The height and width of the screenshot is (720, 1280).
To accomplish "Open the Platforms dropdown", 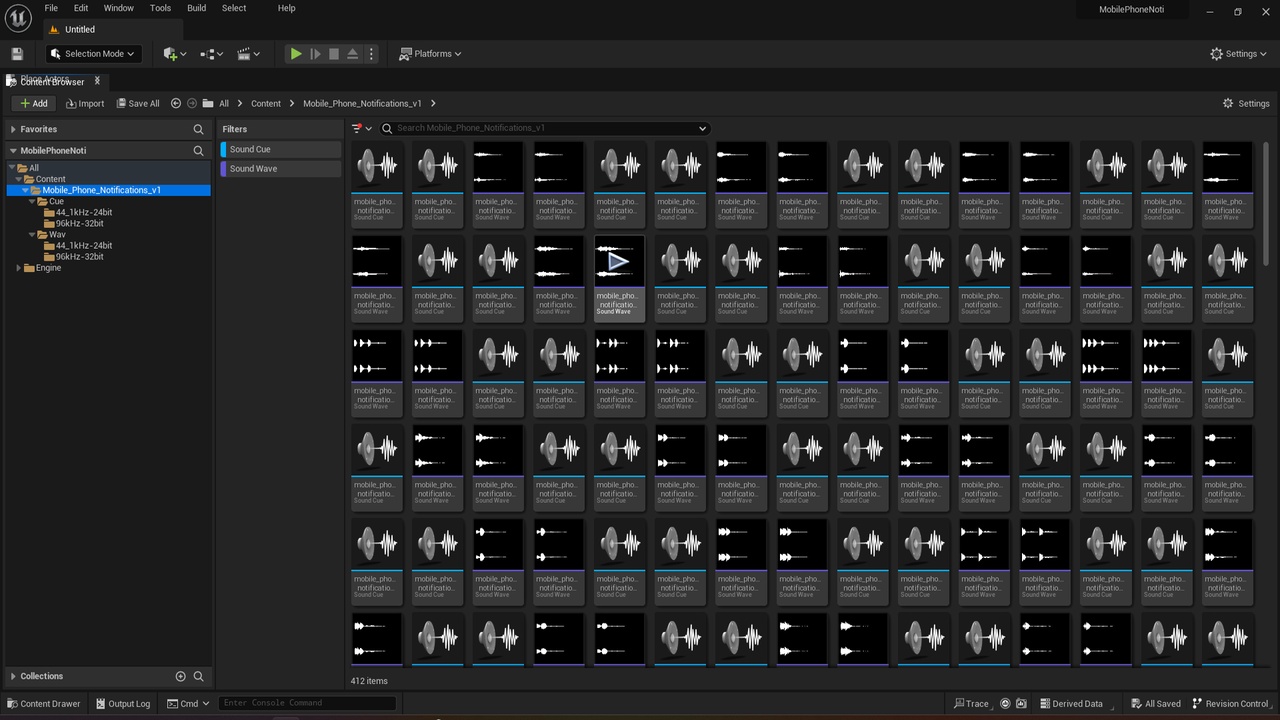I will pyautogui.click(x=431, y=54).
